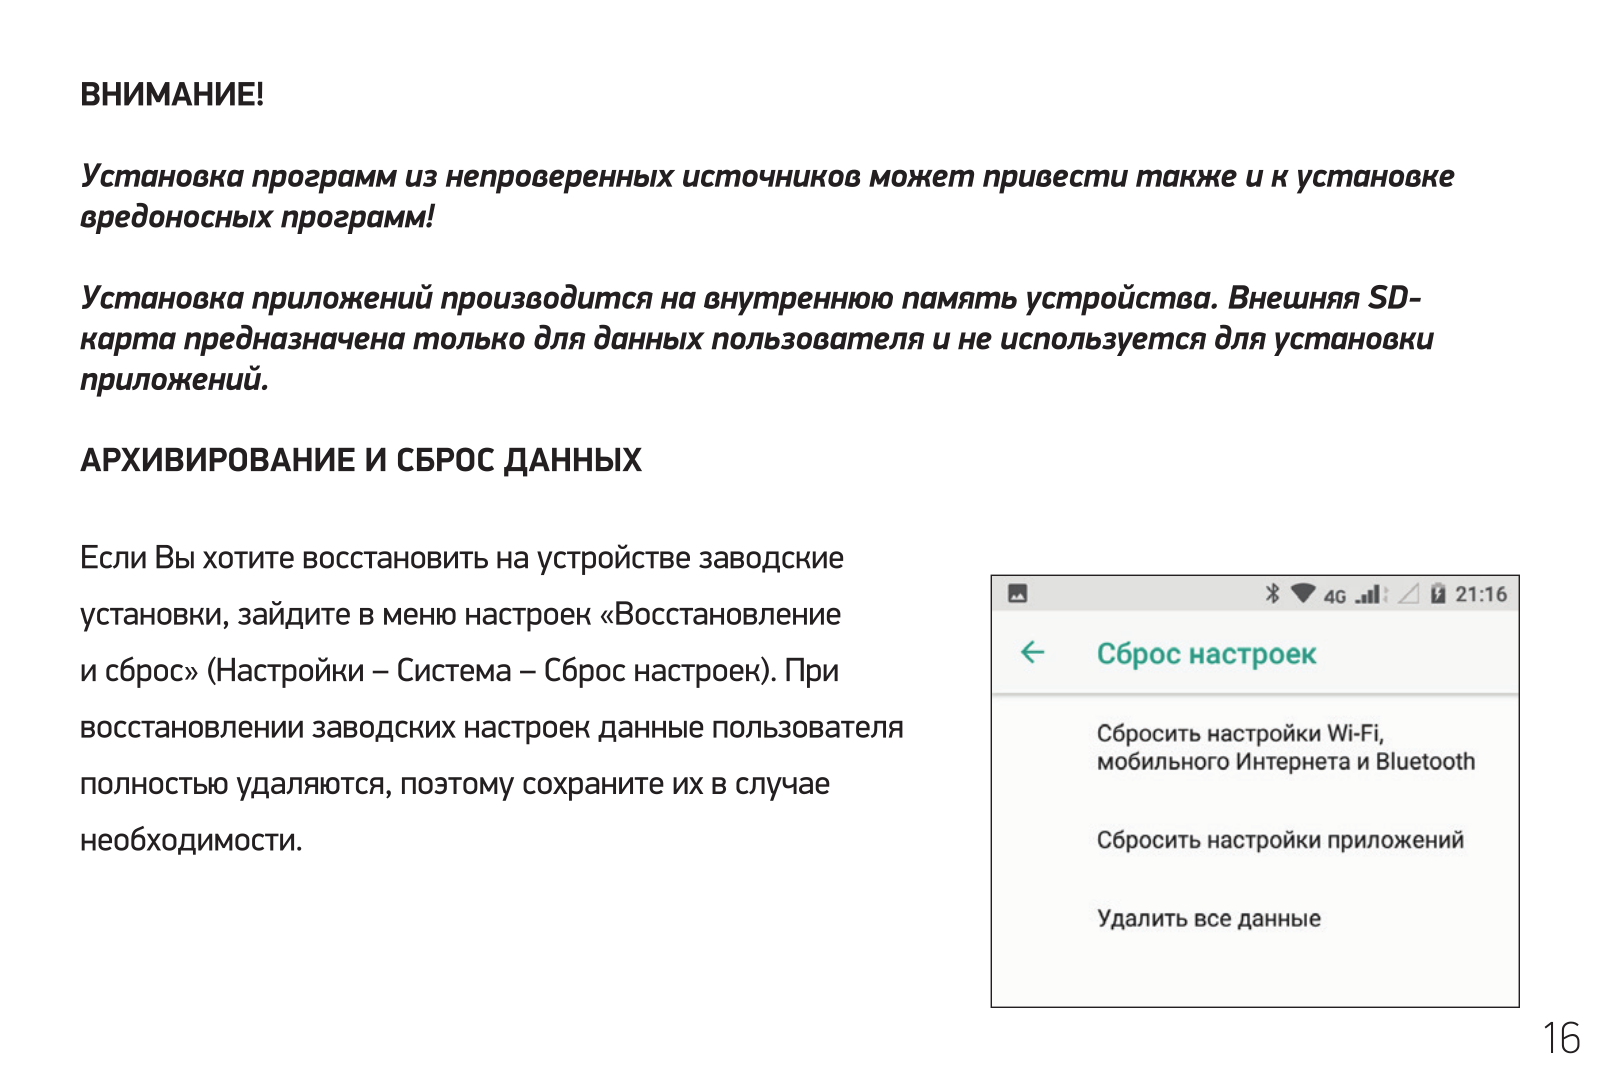
Task: Click the charging battery icon
Action: (x=1438, y=594)
